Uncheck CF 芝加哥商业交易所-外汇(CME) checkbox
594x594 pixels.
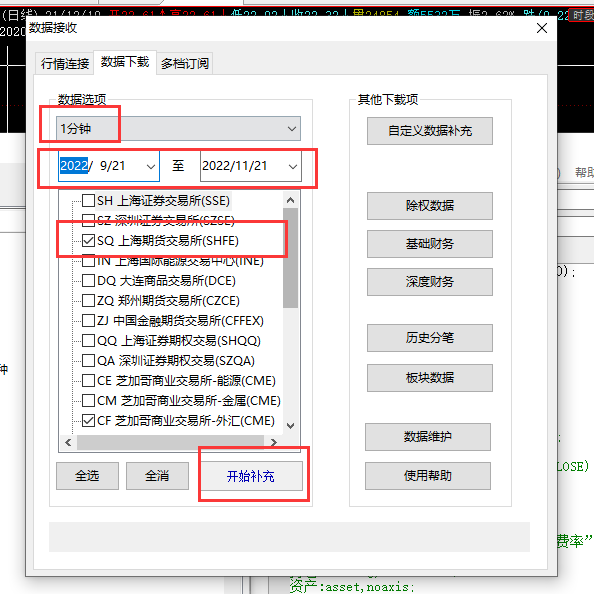[x=88, y=420]
